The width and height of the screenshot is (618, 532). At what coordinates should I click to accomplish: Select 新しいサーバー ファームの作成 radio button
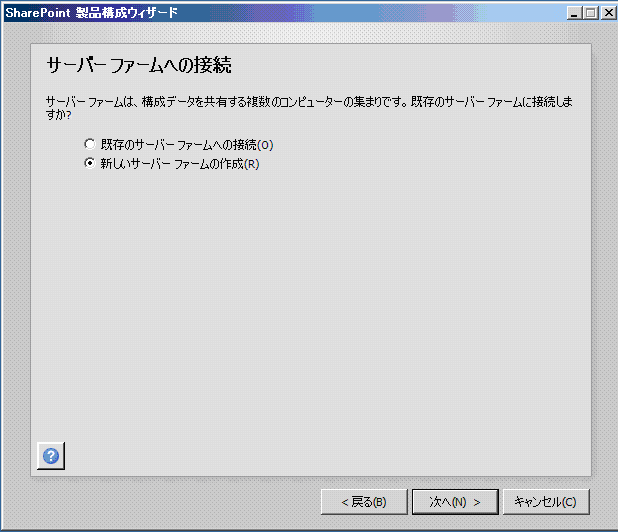(x=90, y=163)
